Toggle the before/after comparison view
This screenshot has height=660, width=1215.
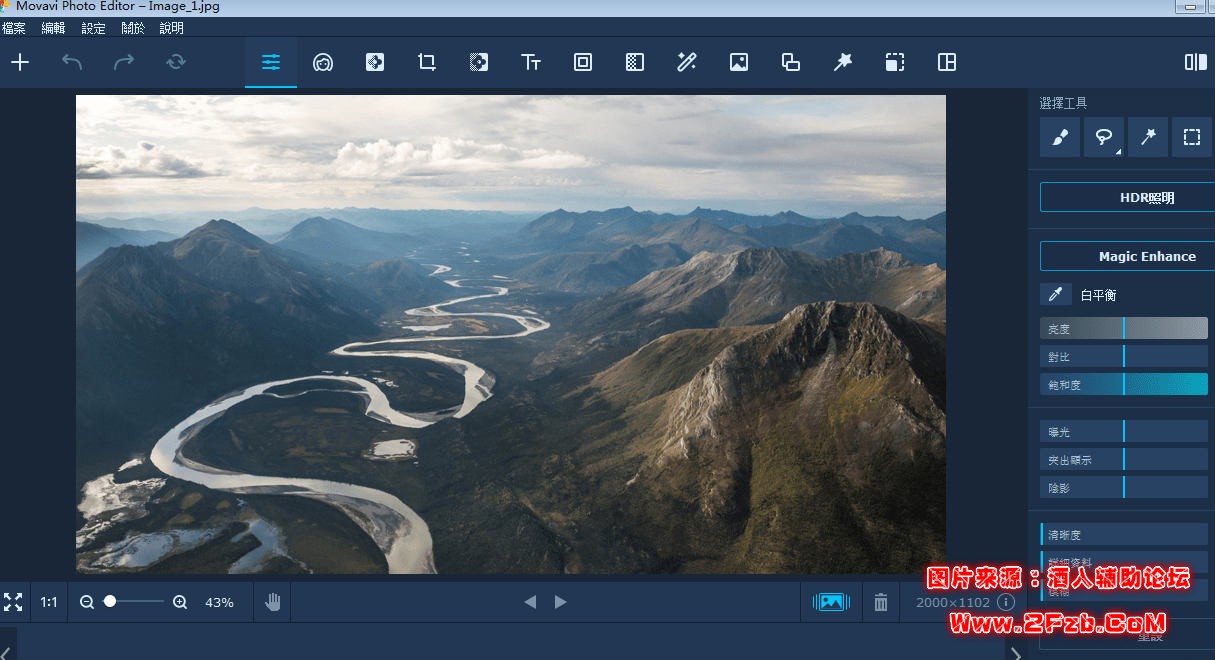point(1195,62)
